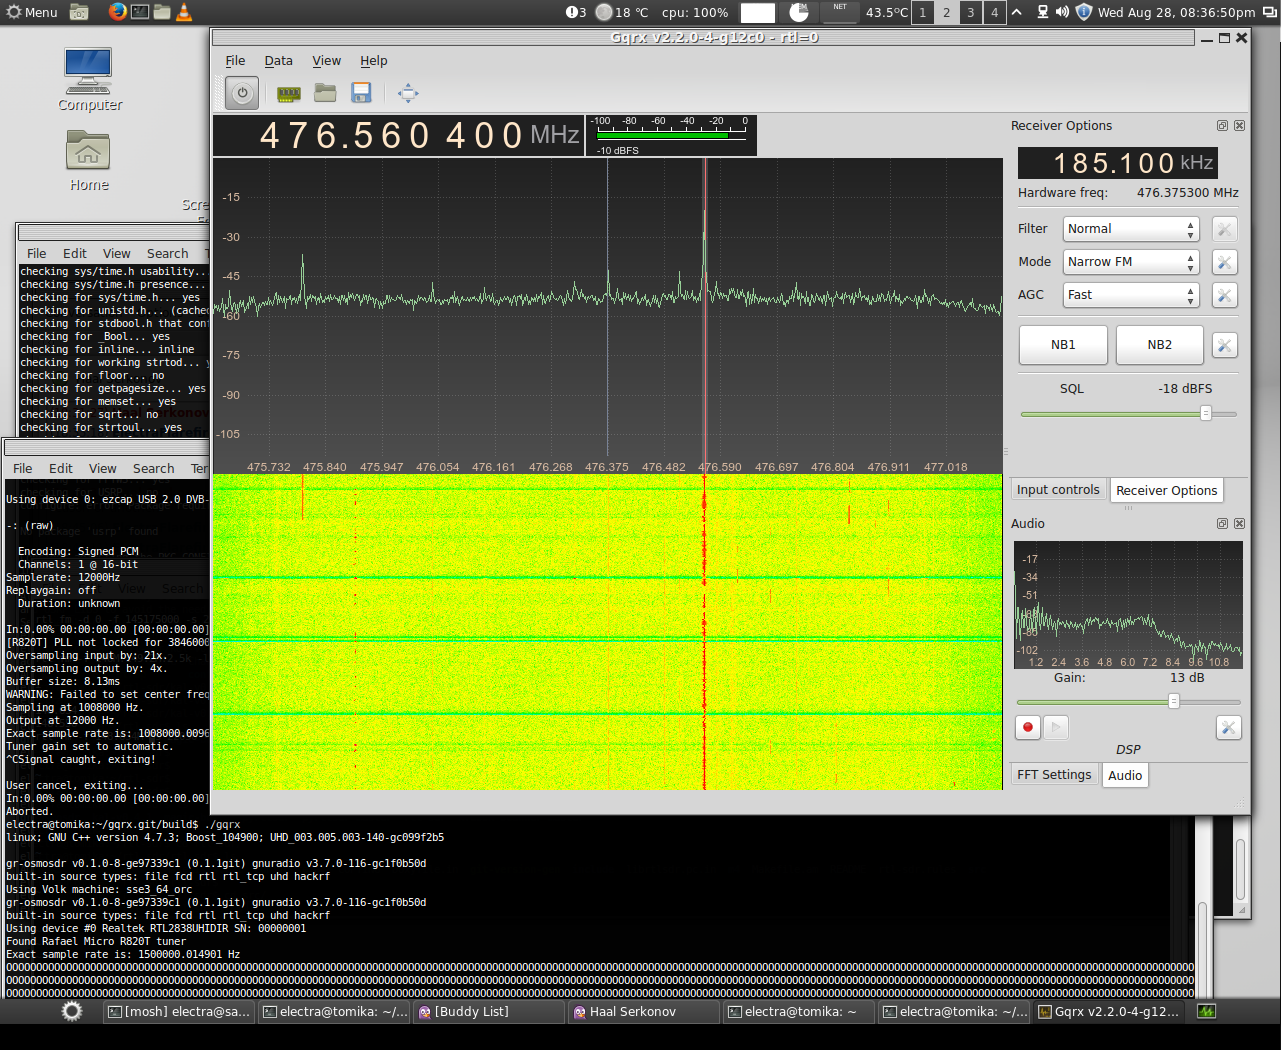Open noise blanker settings wrench button
The height and width of the screenshot is (1050, 1281).
[1224, 345]
